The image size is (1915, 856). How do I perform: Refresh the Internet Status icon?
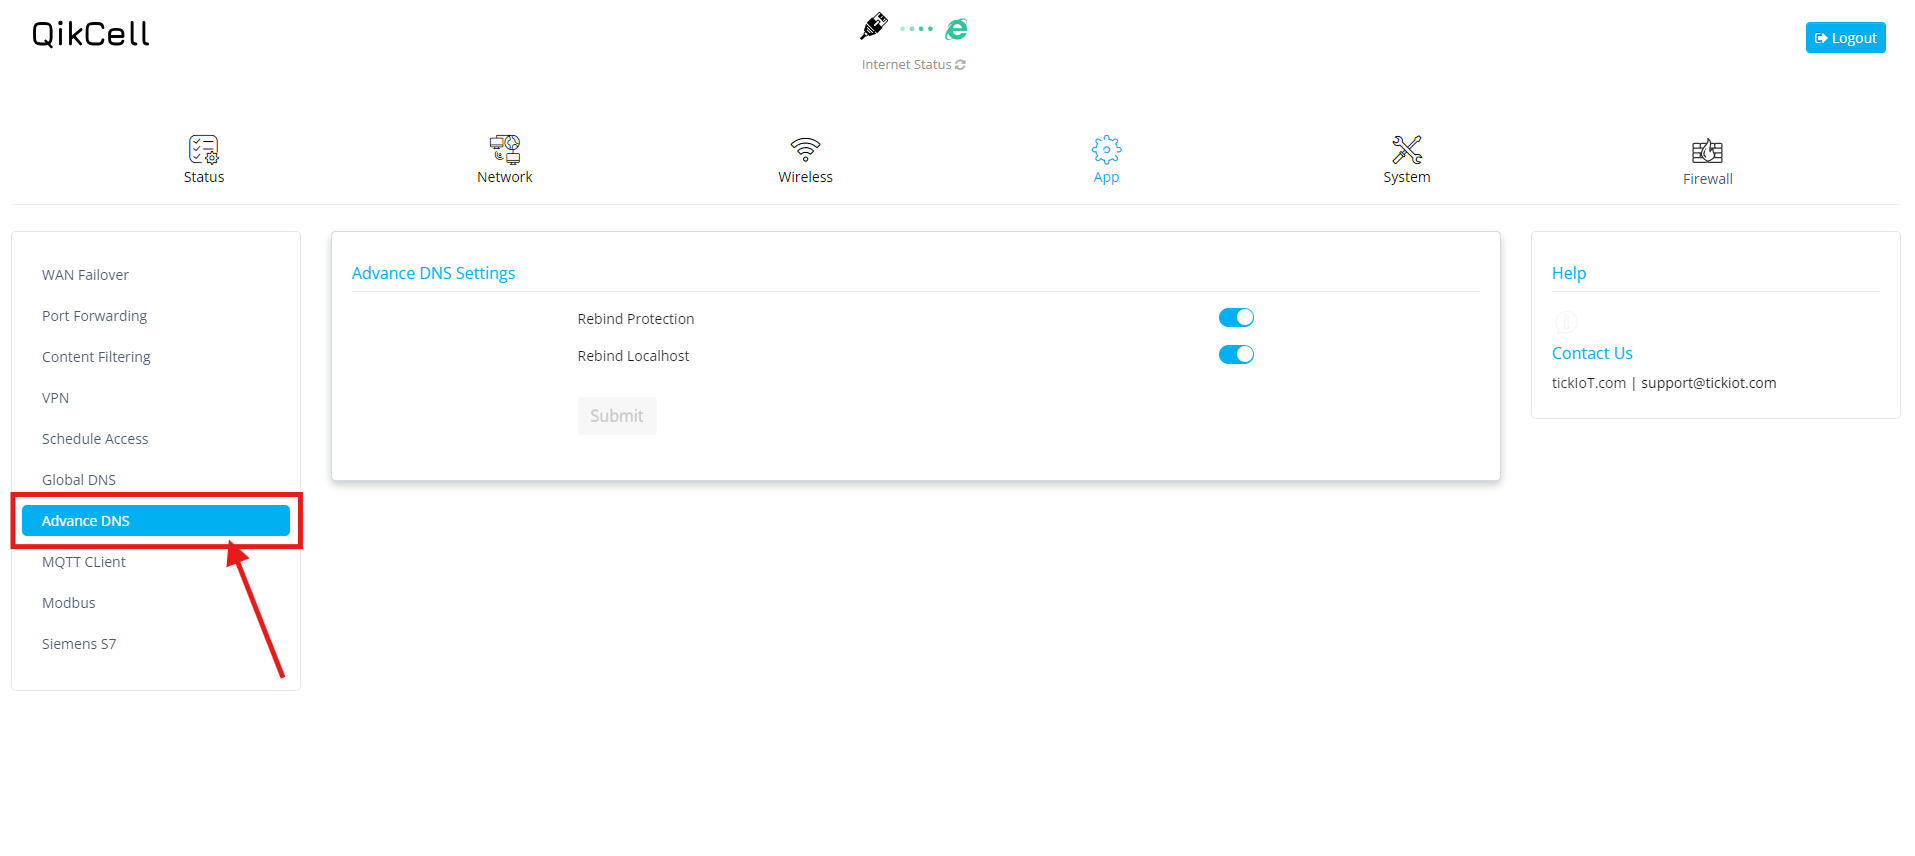click(x=960, y=65)
